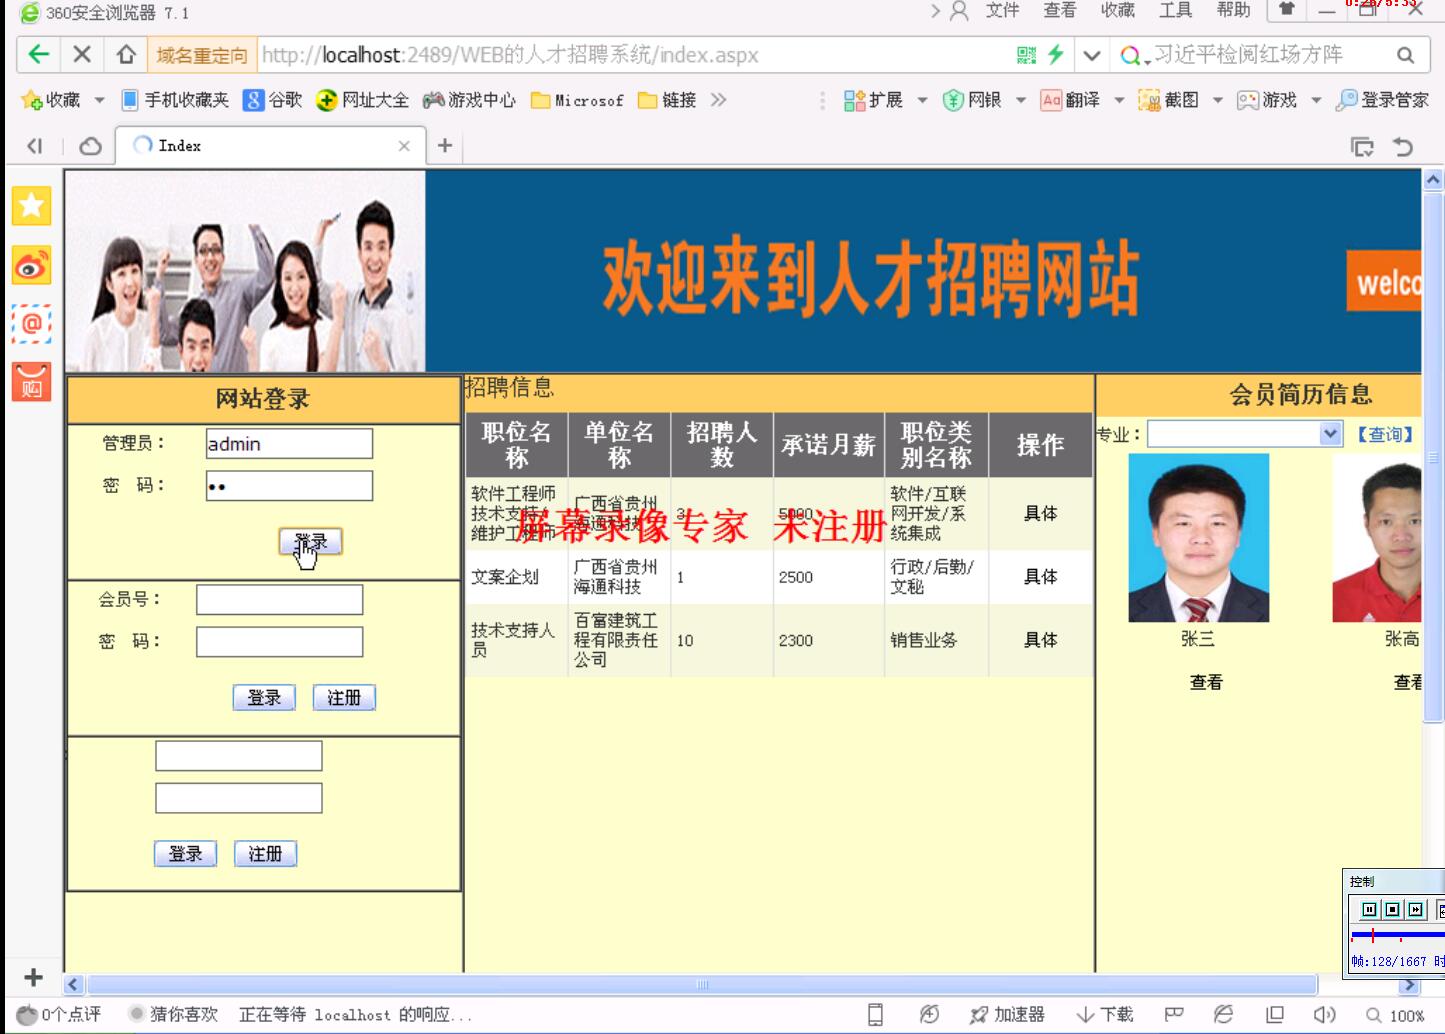Screen dimensions: 1445x1034
Task: Go to the browser home page icon
Action: tap(126, 54)
